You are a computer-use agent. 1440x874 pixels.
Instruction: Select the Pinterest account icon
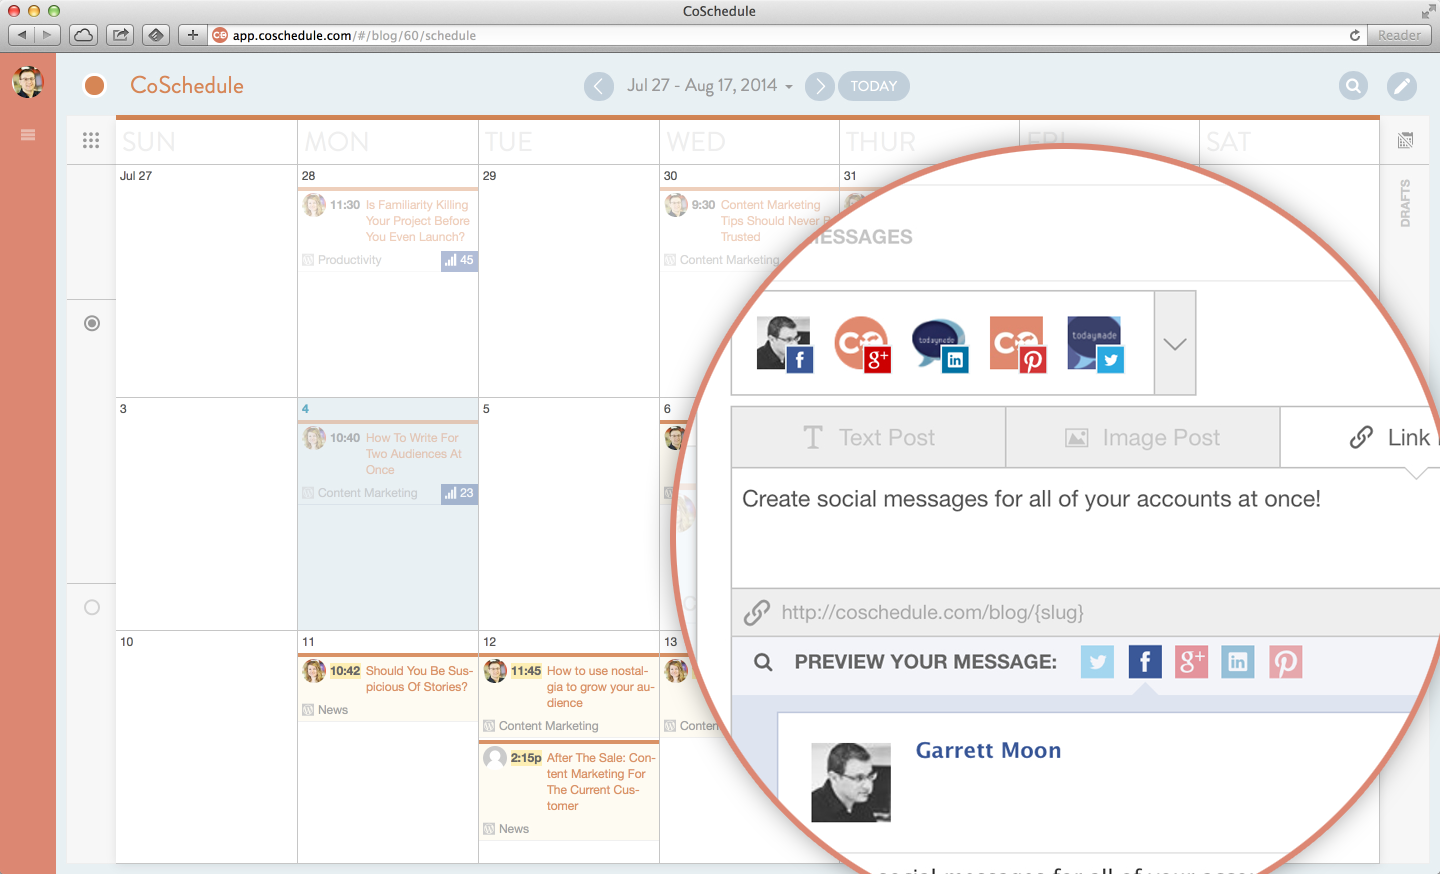1018,344
